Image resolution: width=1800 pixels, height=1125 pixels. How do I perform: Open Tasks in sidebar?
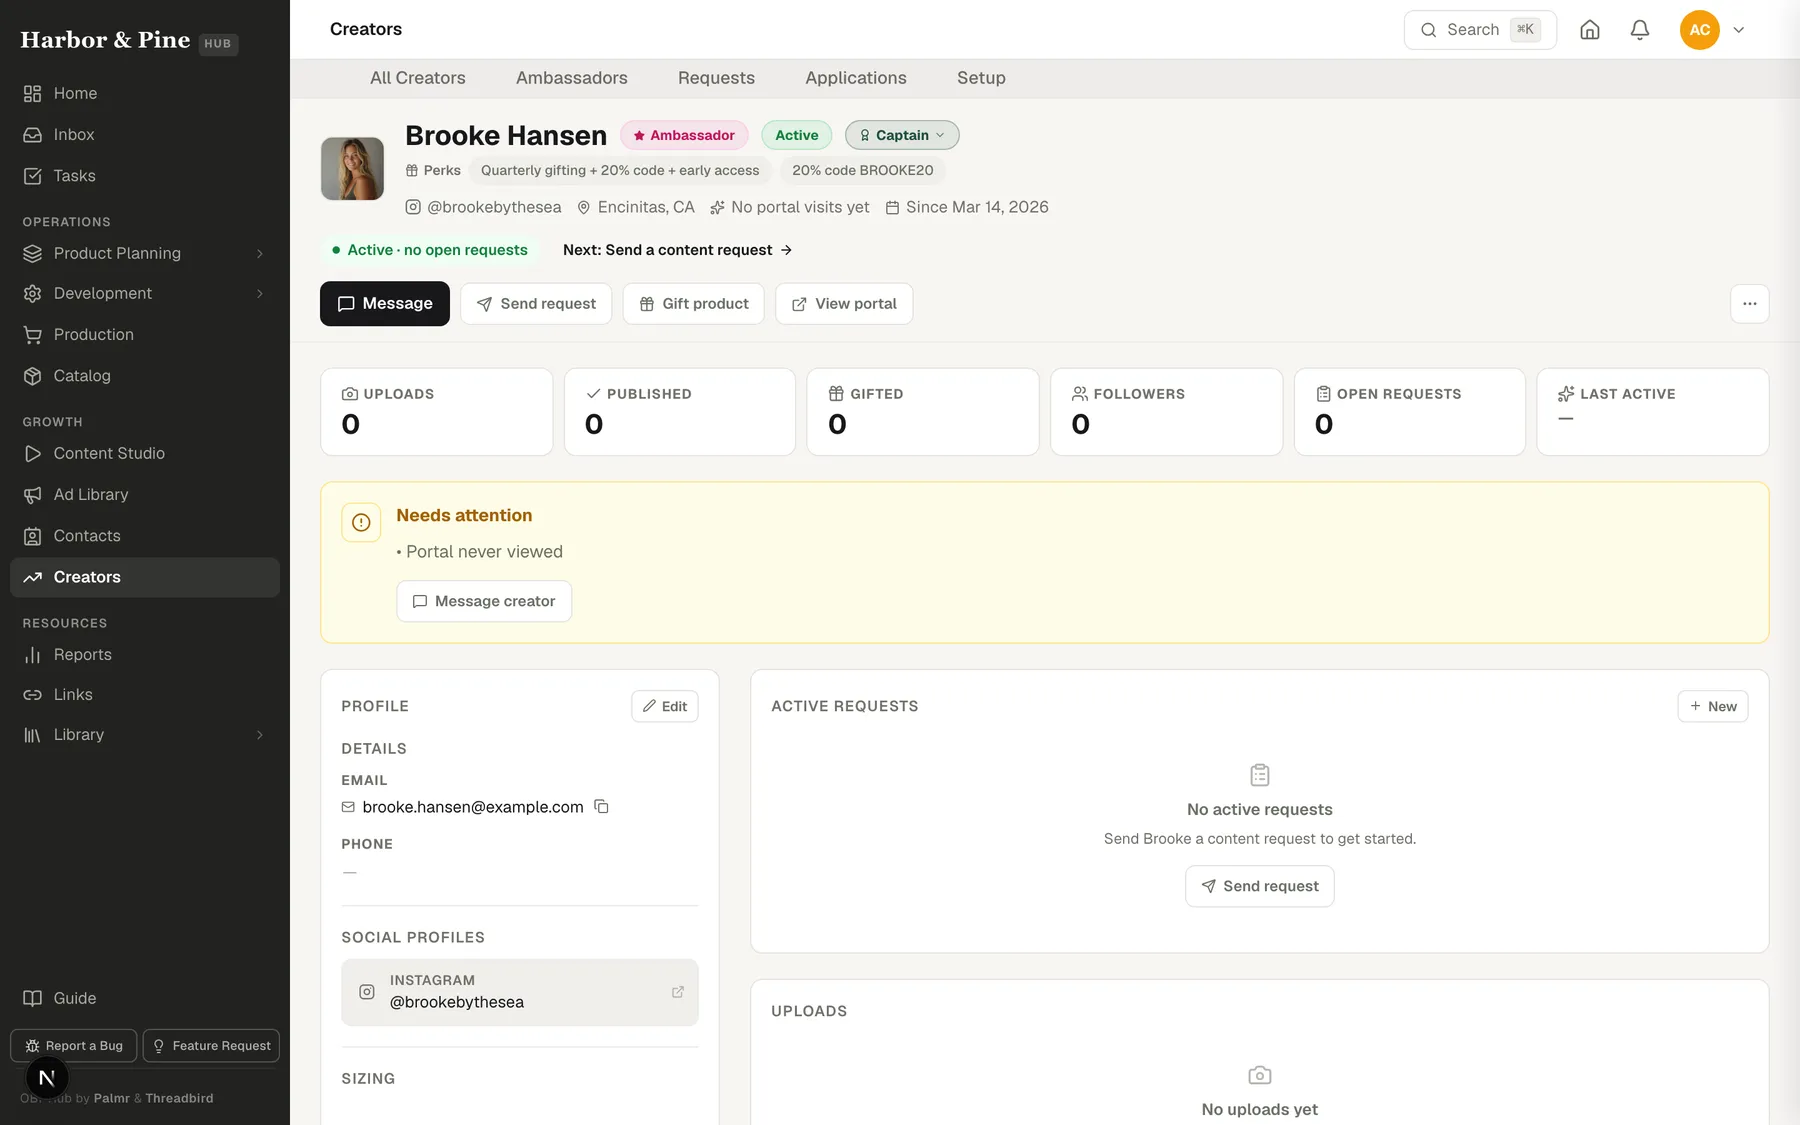point(145,176)
